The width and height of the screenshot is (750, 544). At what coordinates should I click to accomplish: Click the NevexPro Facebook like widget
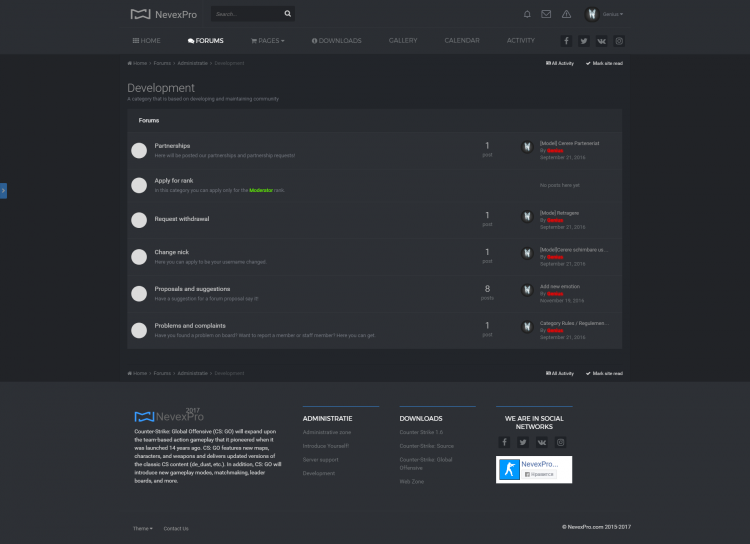click(x=534, y=469)
